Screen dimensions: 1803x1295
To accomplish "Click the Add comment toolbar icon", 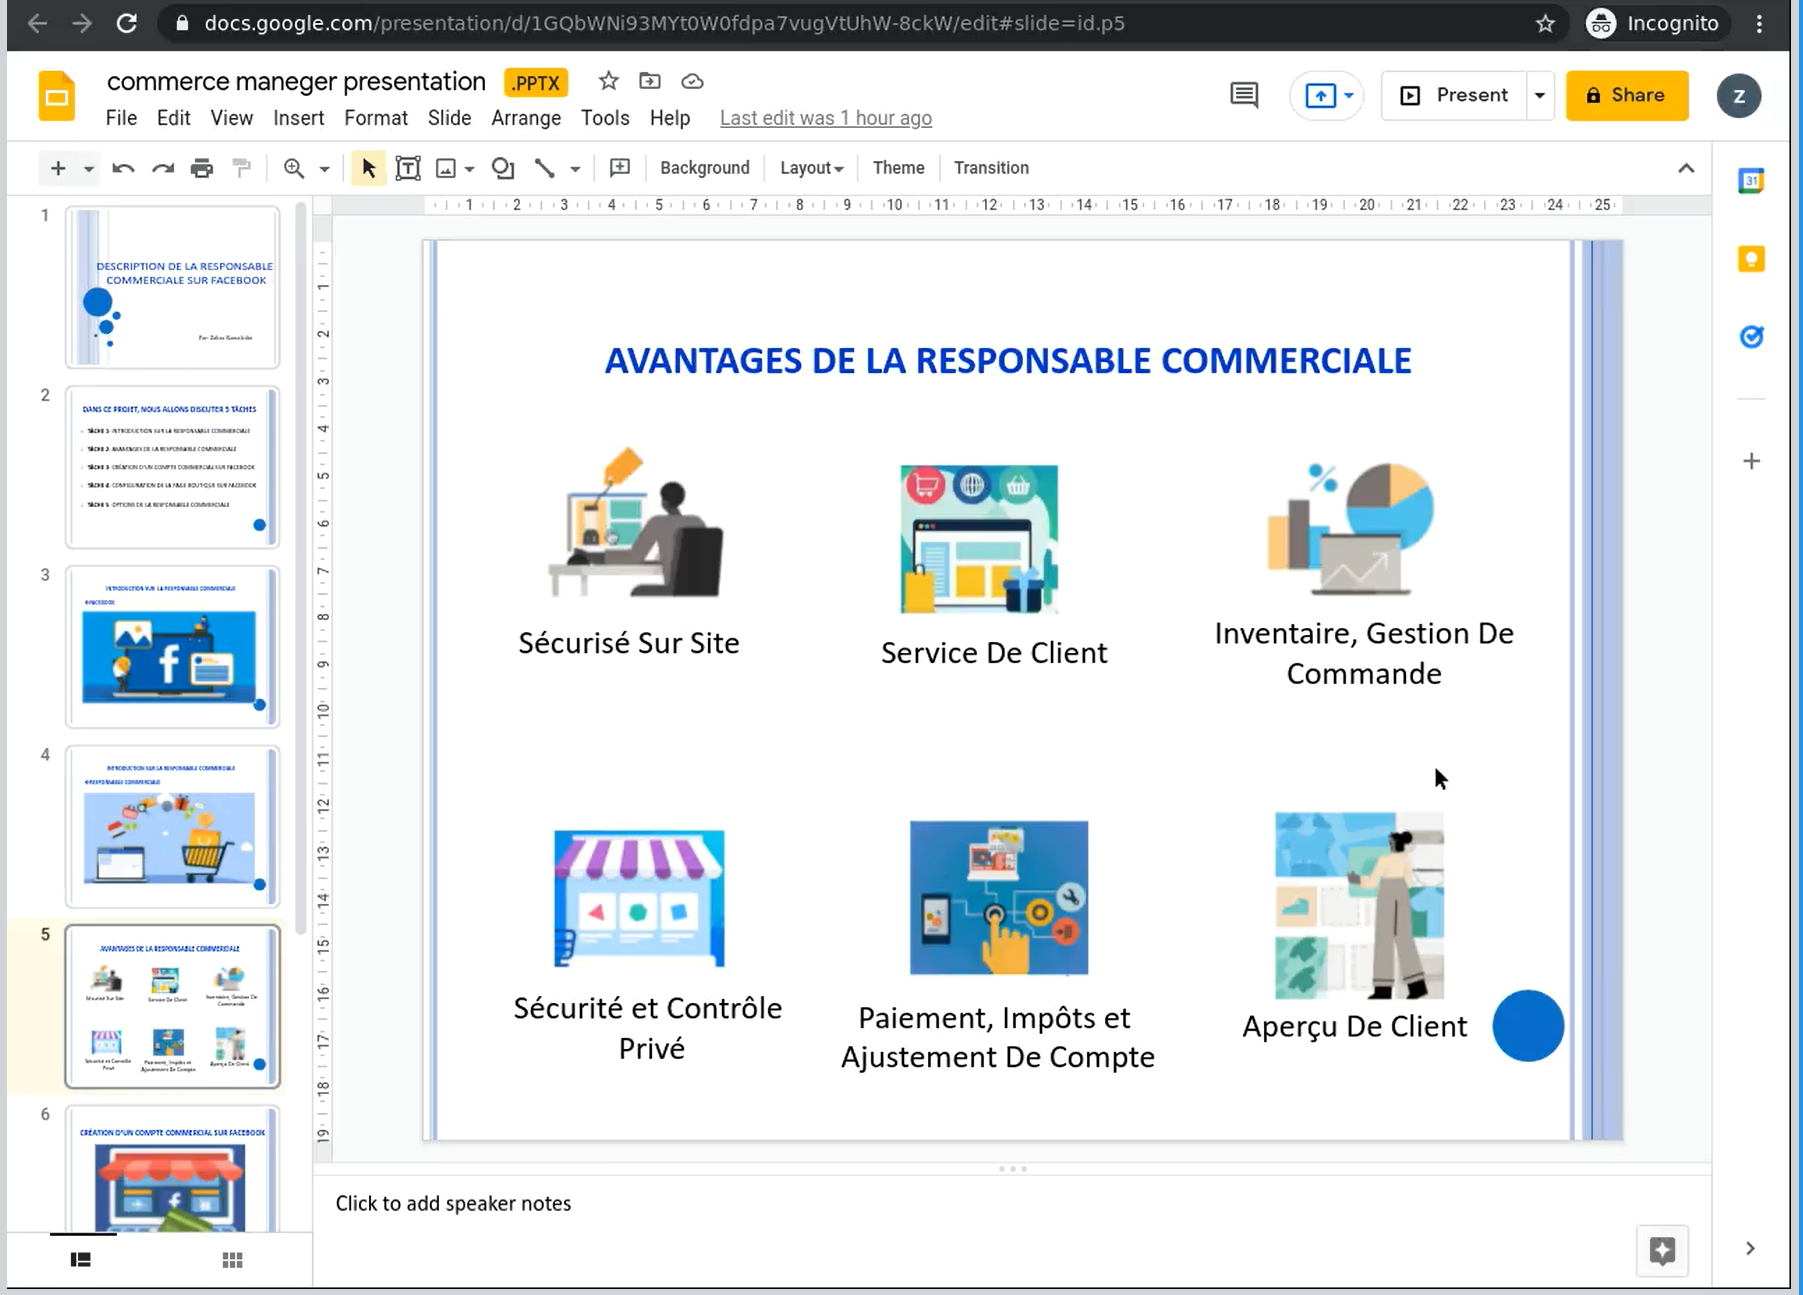I will [620, 168].
